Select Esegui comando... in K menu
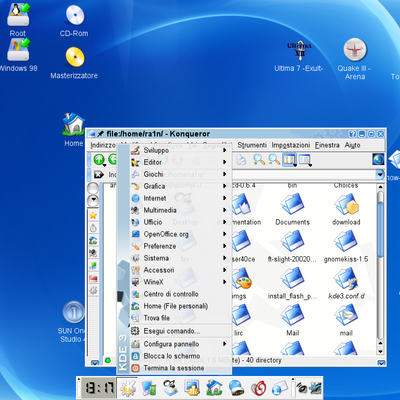 pyautogui.click(x=180, y=331)
